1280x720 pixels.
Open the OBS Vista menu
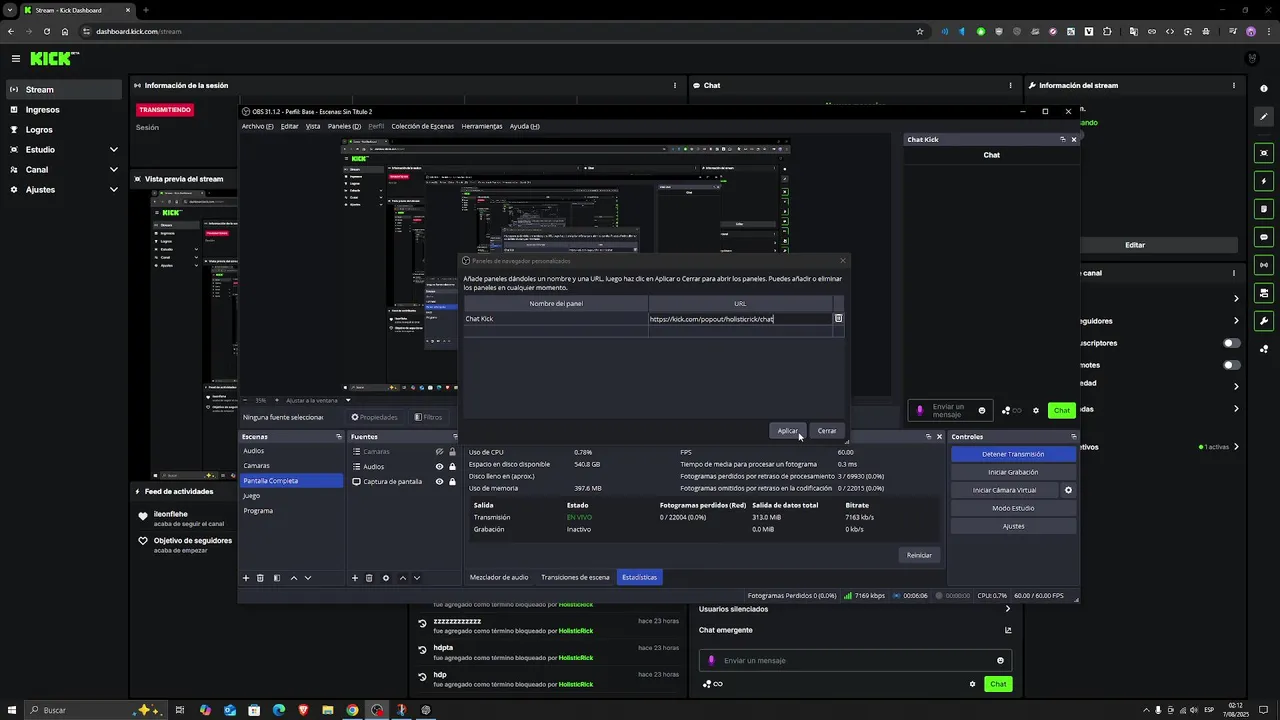coord(313,126)
